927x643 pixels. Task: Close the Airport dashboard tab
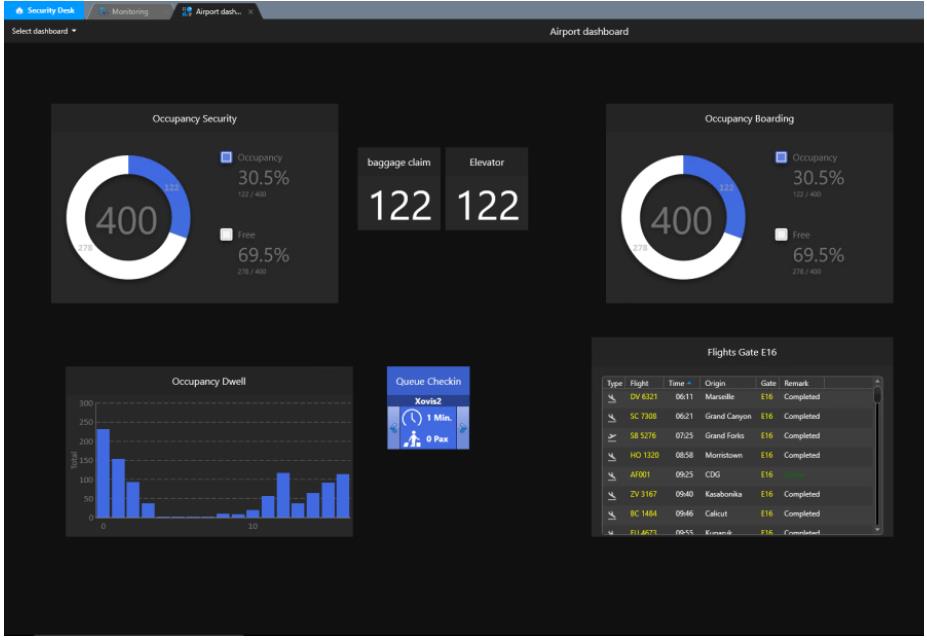tap(251, 11)
